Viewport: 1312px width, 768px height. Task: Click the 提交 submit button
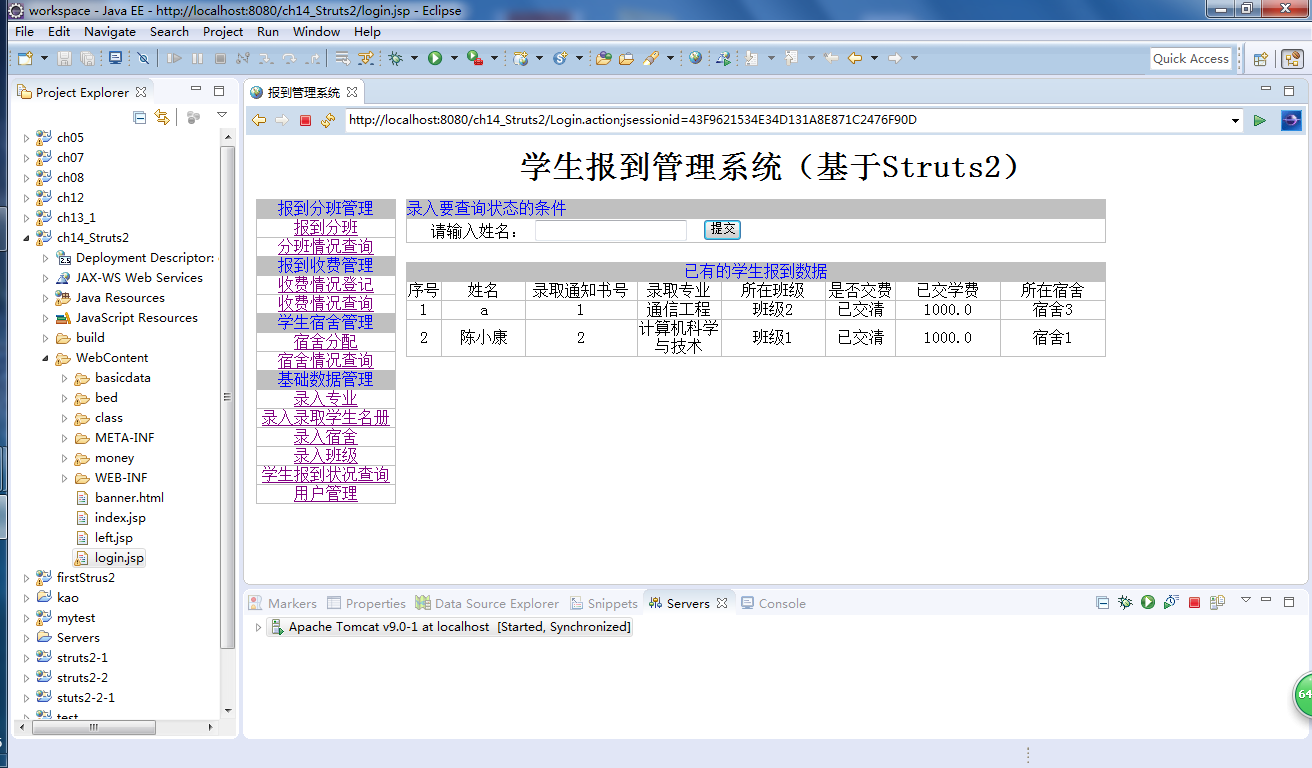coord(722,229)
